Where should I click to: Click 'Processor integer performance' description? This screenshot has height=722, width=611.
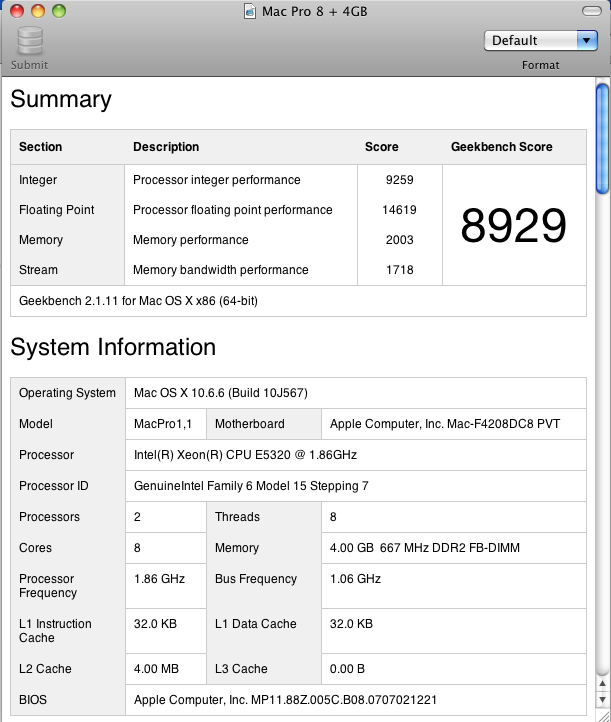click(216, 180)
